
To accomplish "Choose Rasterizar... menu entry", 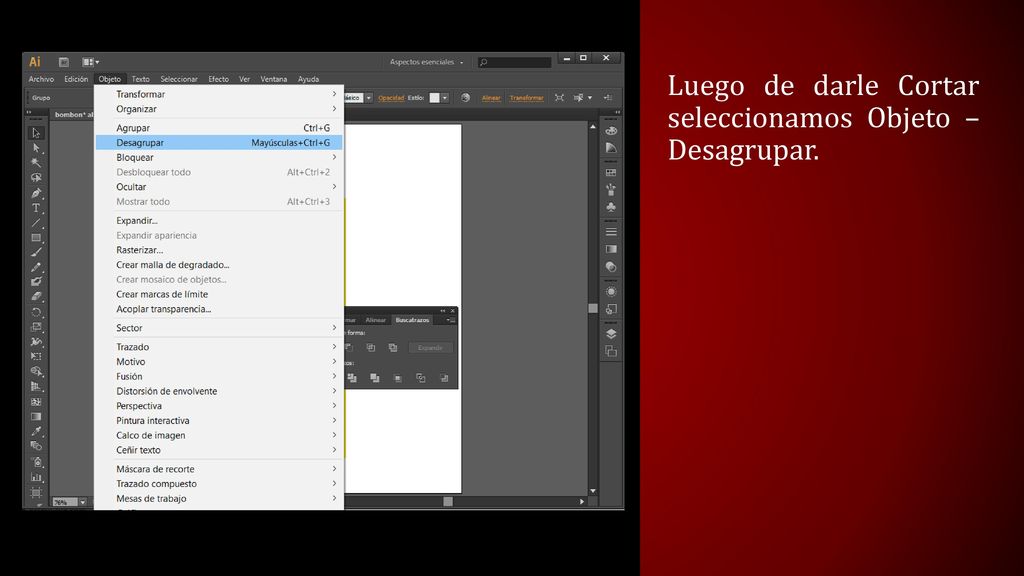I will pos(219,250).
